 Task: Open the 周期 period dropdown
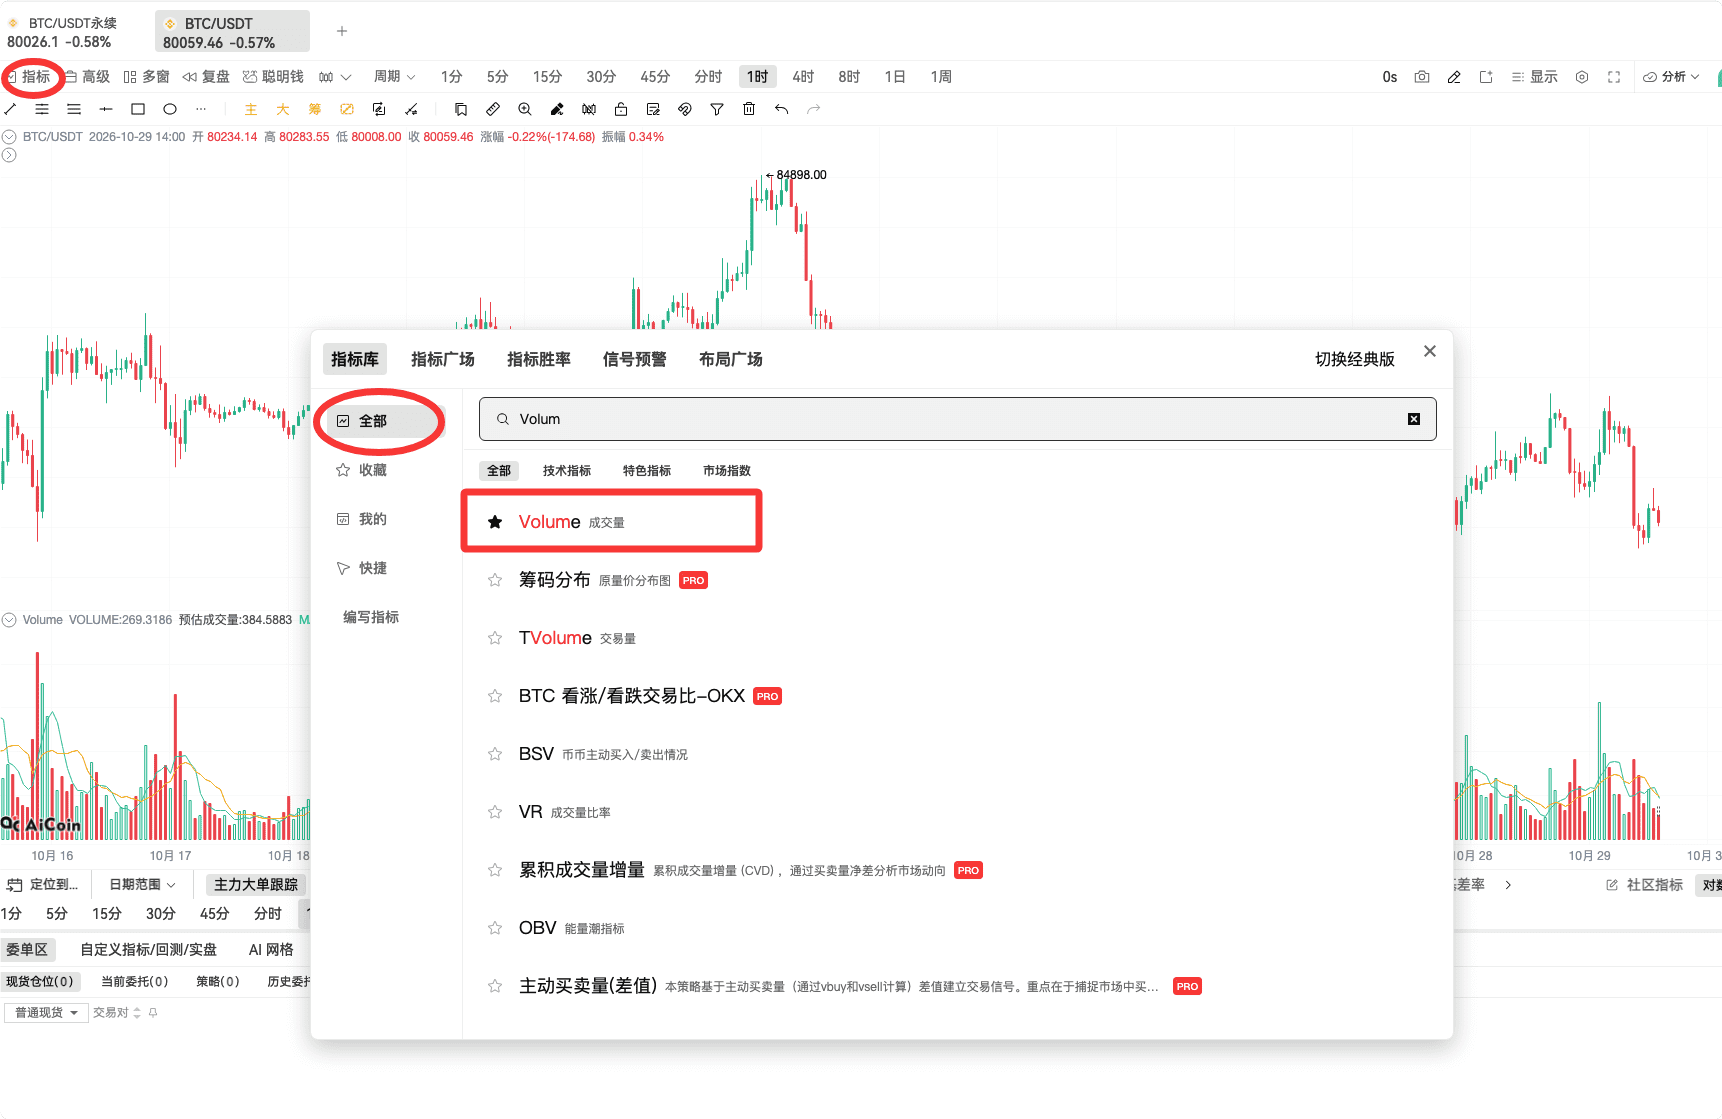394,77
